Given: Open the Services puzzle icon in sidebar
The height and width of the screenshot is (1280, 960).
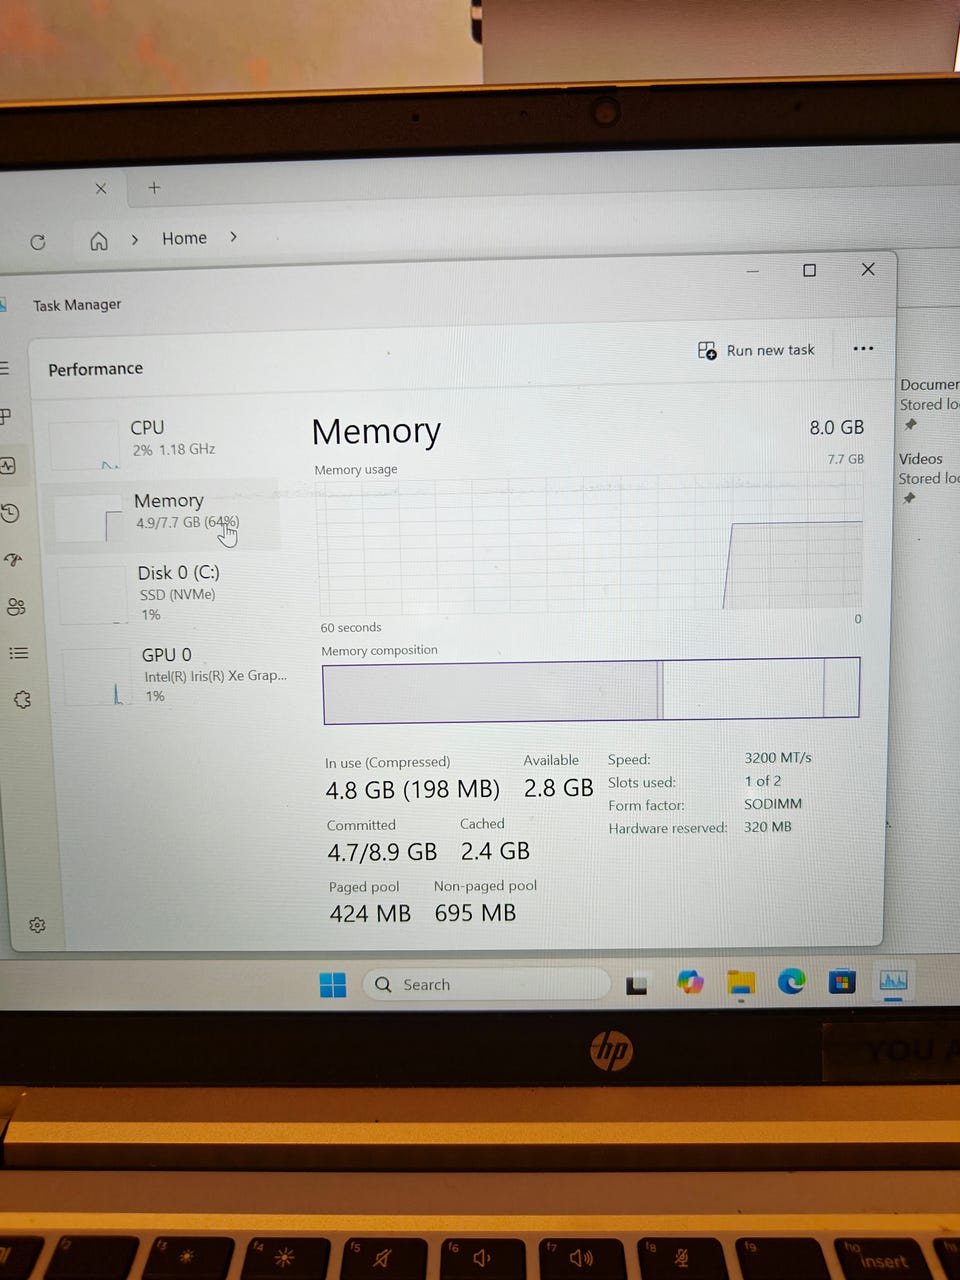Looking at the screenshot, I should pyautogui.click(x=22, y=699).
